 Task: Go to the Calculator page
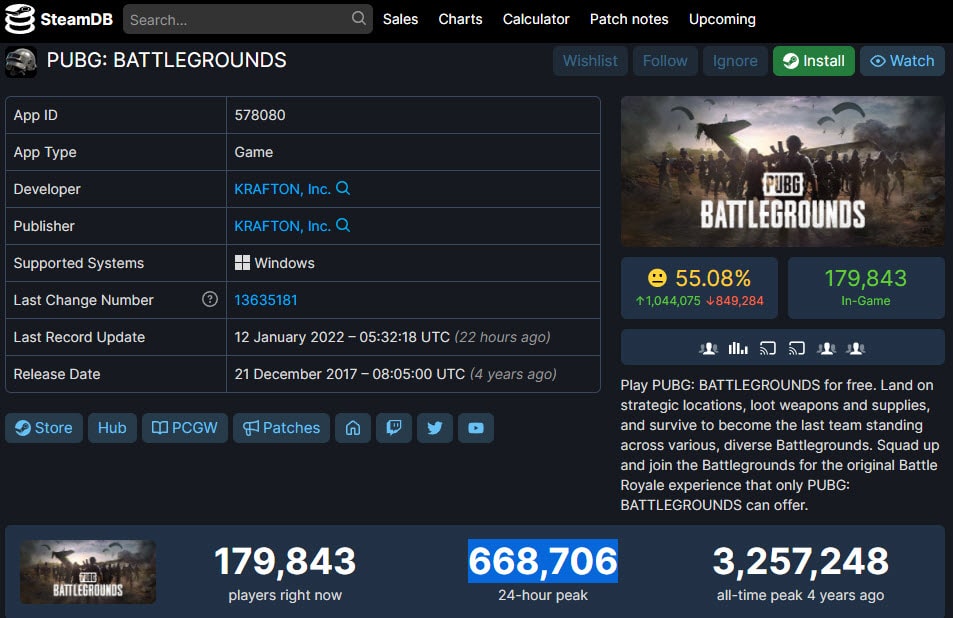pos(536,19)
